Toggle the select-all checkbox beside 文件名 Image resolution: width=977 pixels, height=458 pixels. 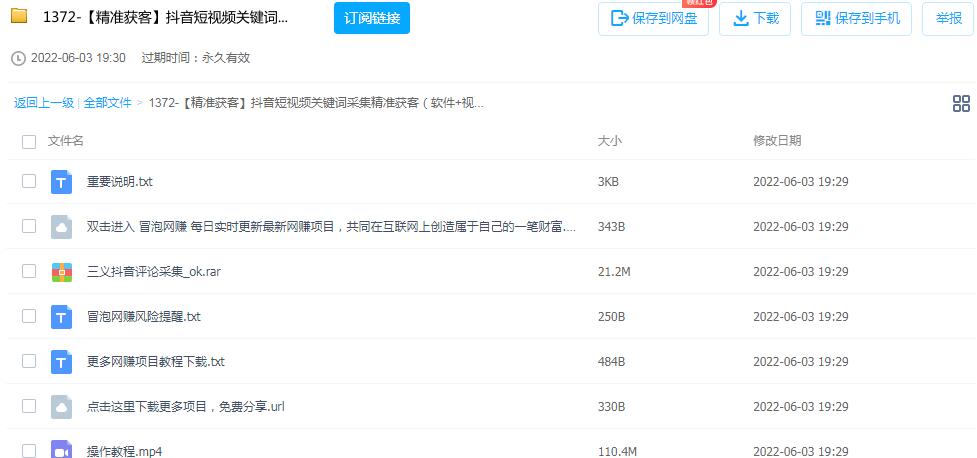[x=29, y=141]
